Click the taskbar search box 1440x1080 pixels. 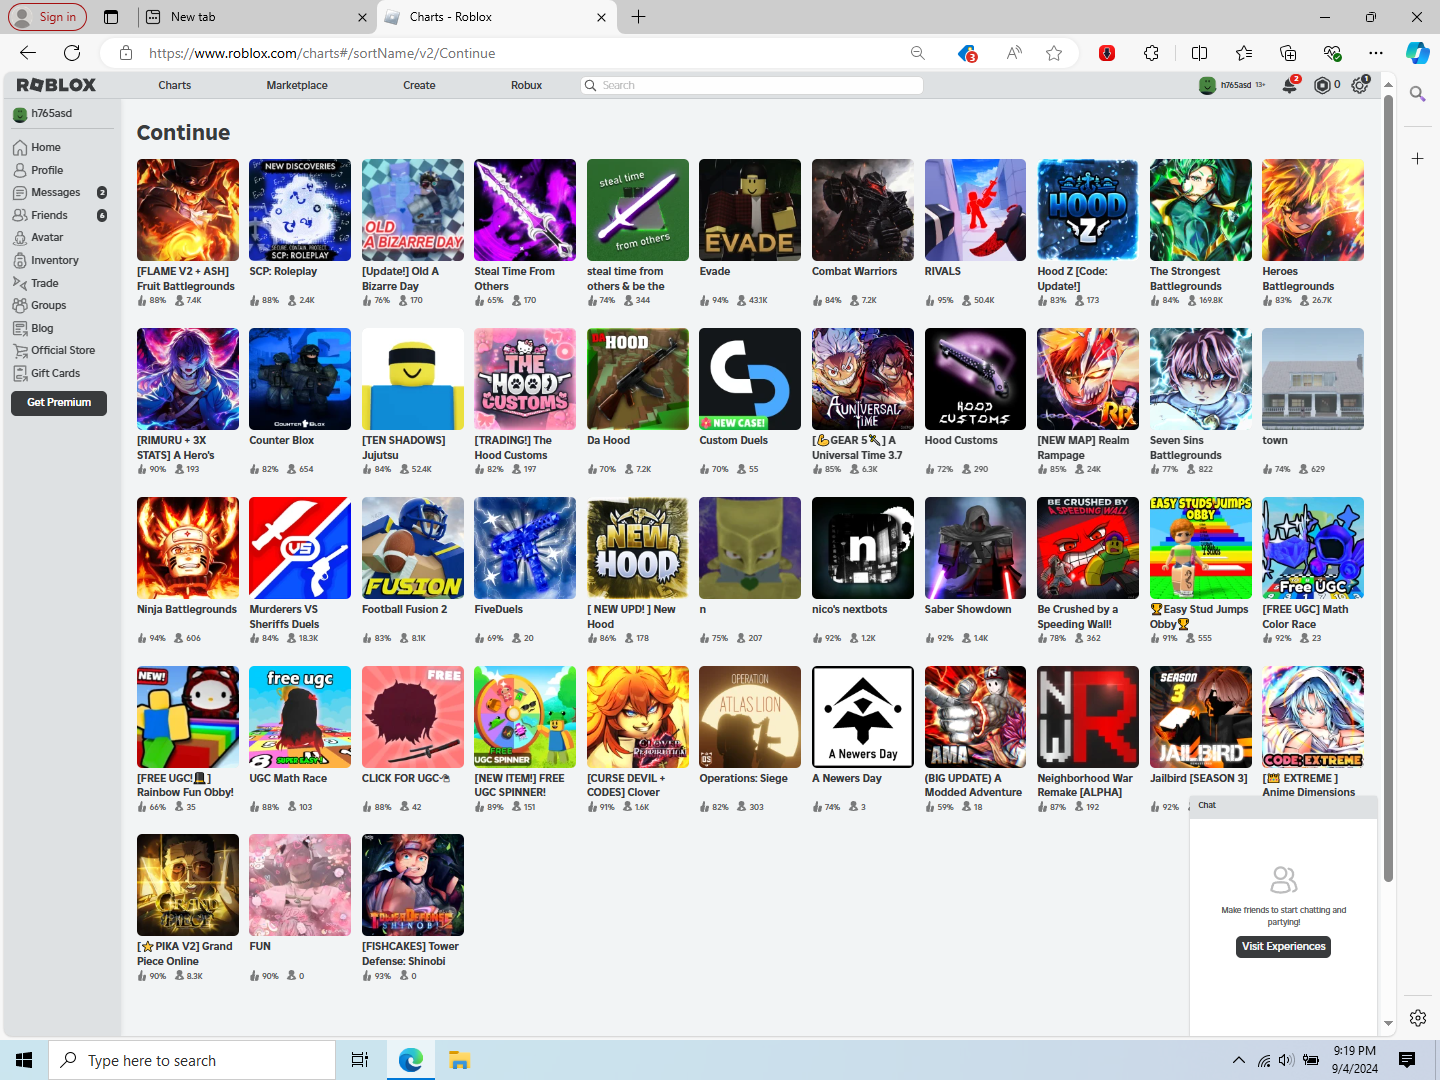(192, 1060)
